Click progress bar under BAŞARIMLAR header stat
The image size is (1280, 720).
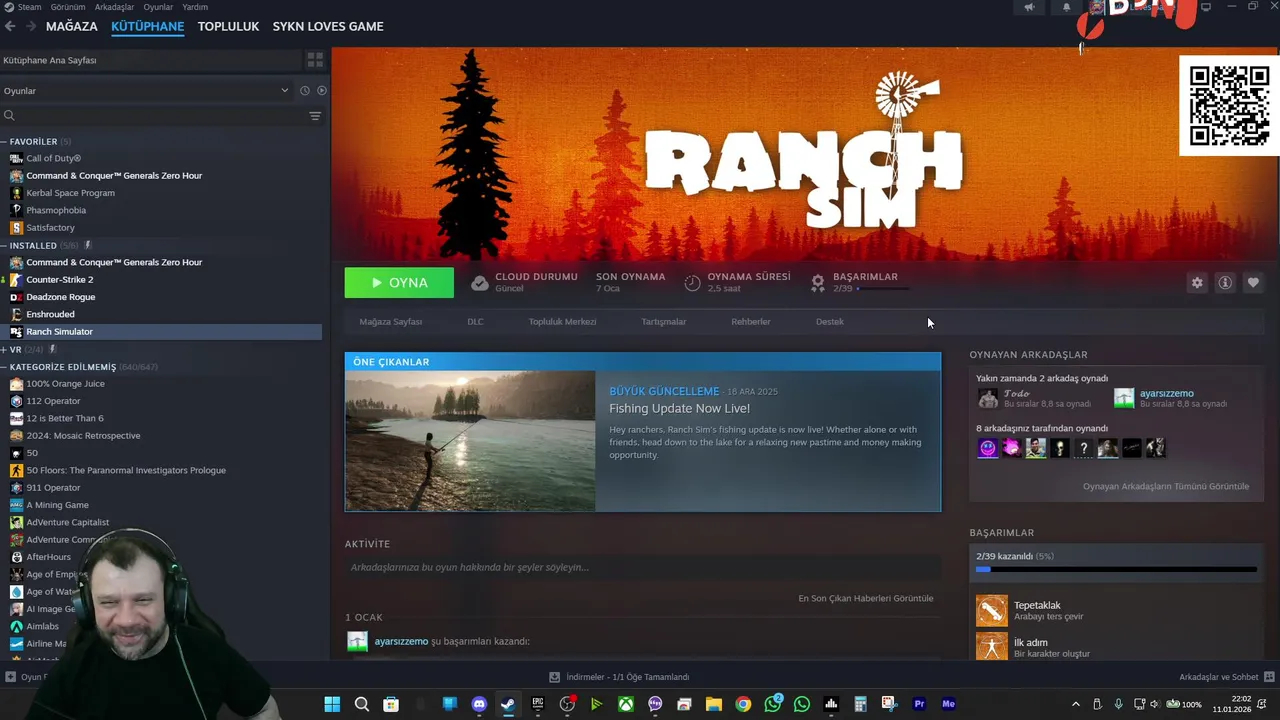coord(884,289)
